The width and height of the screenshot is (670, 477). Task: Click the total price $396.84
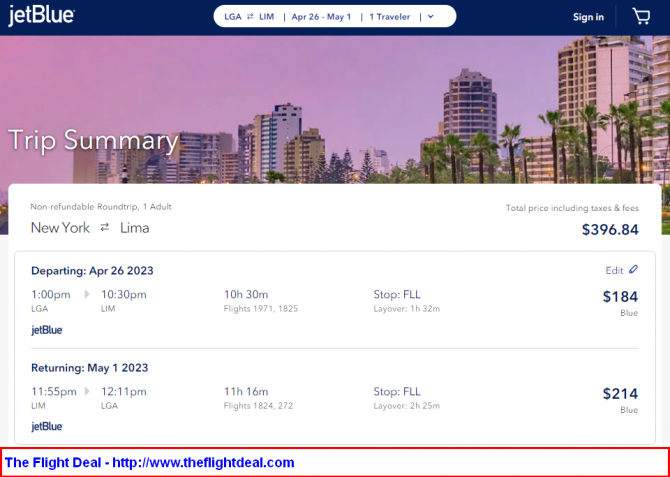tap(610, 230)
